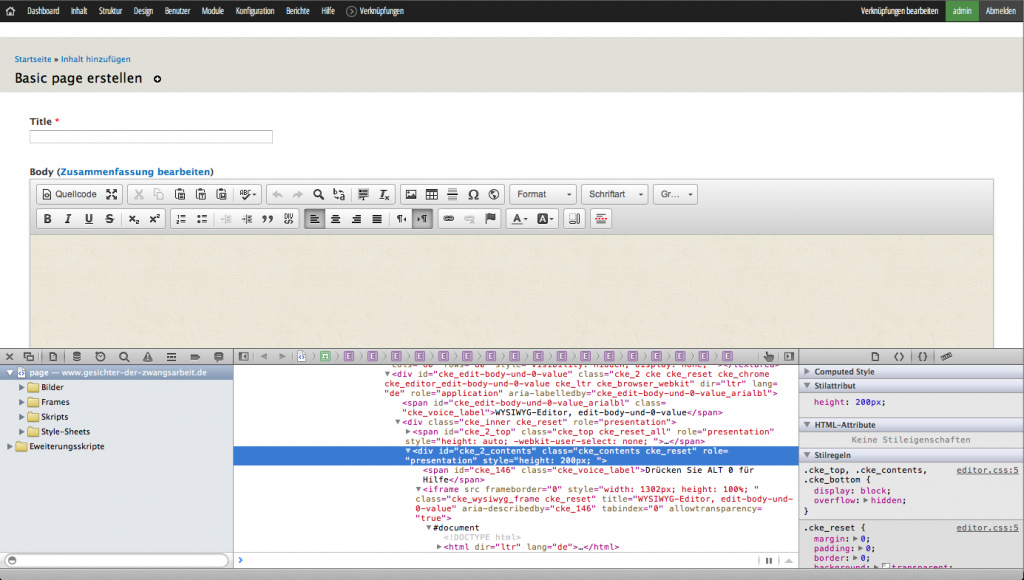Open the find magnifier tool in editor
Viewport: 1024px width, 580px height.
(318, 194)
